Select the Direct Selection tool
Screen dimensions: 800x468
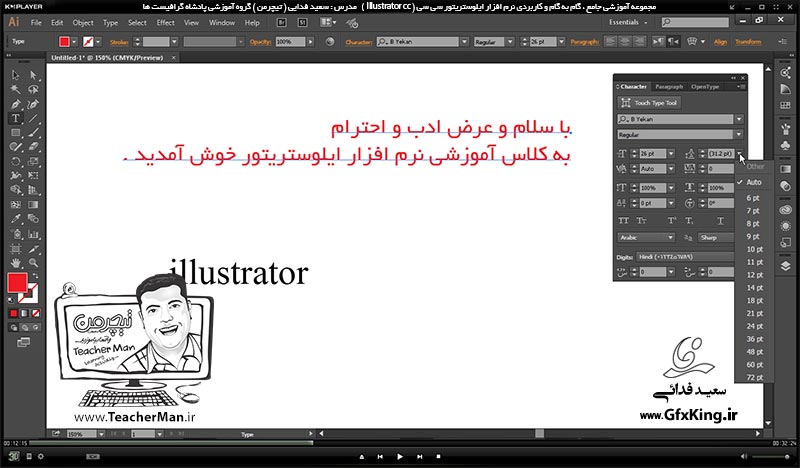[33, 76]
